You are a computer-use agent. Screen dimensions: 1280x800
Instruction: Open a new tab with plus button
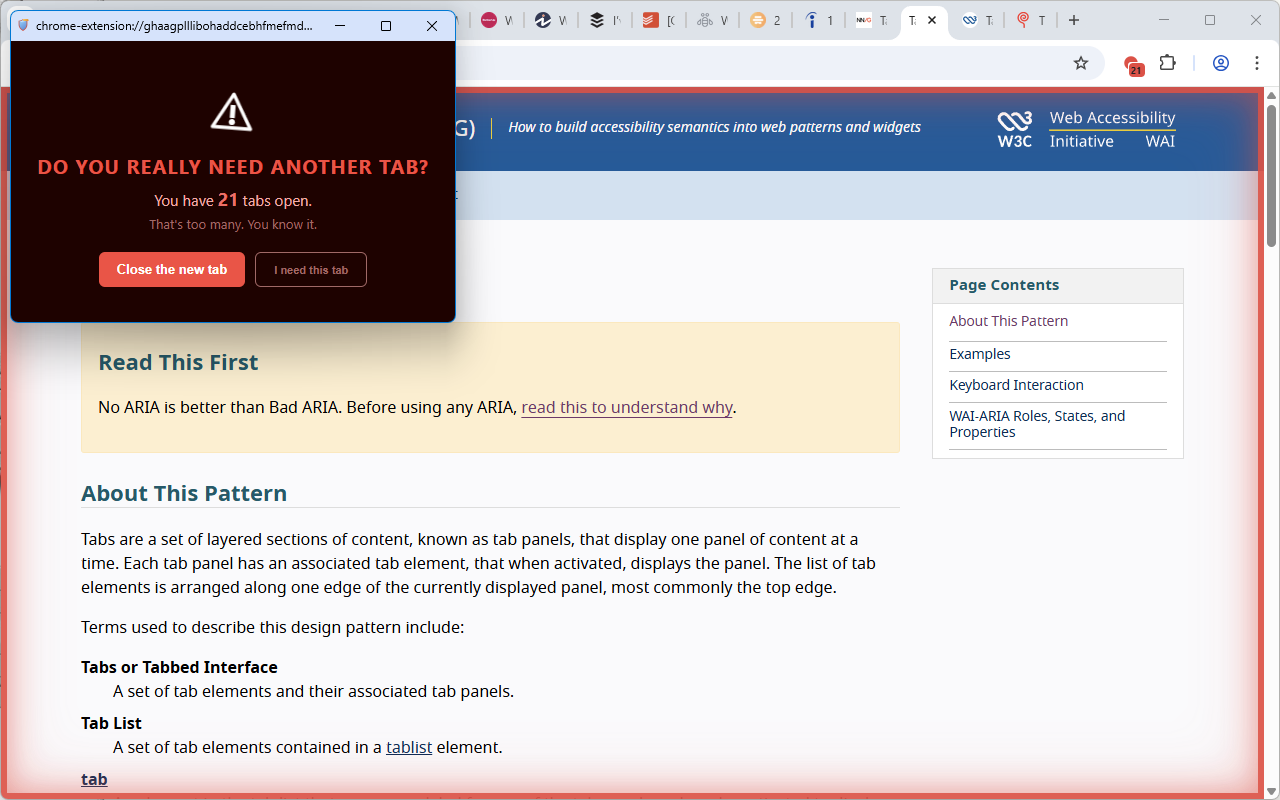pyautogui.click(x=1074, y=20)
